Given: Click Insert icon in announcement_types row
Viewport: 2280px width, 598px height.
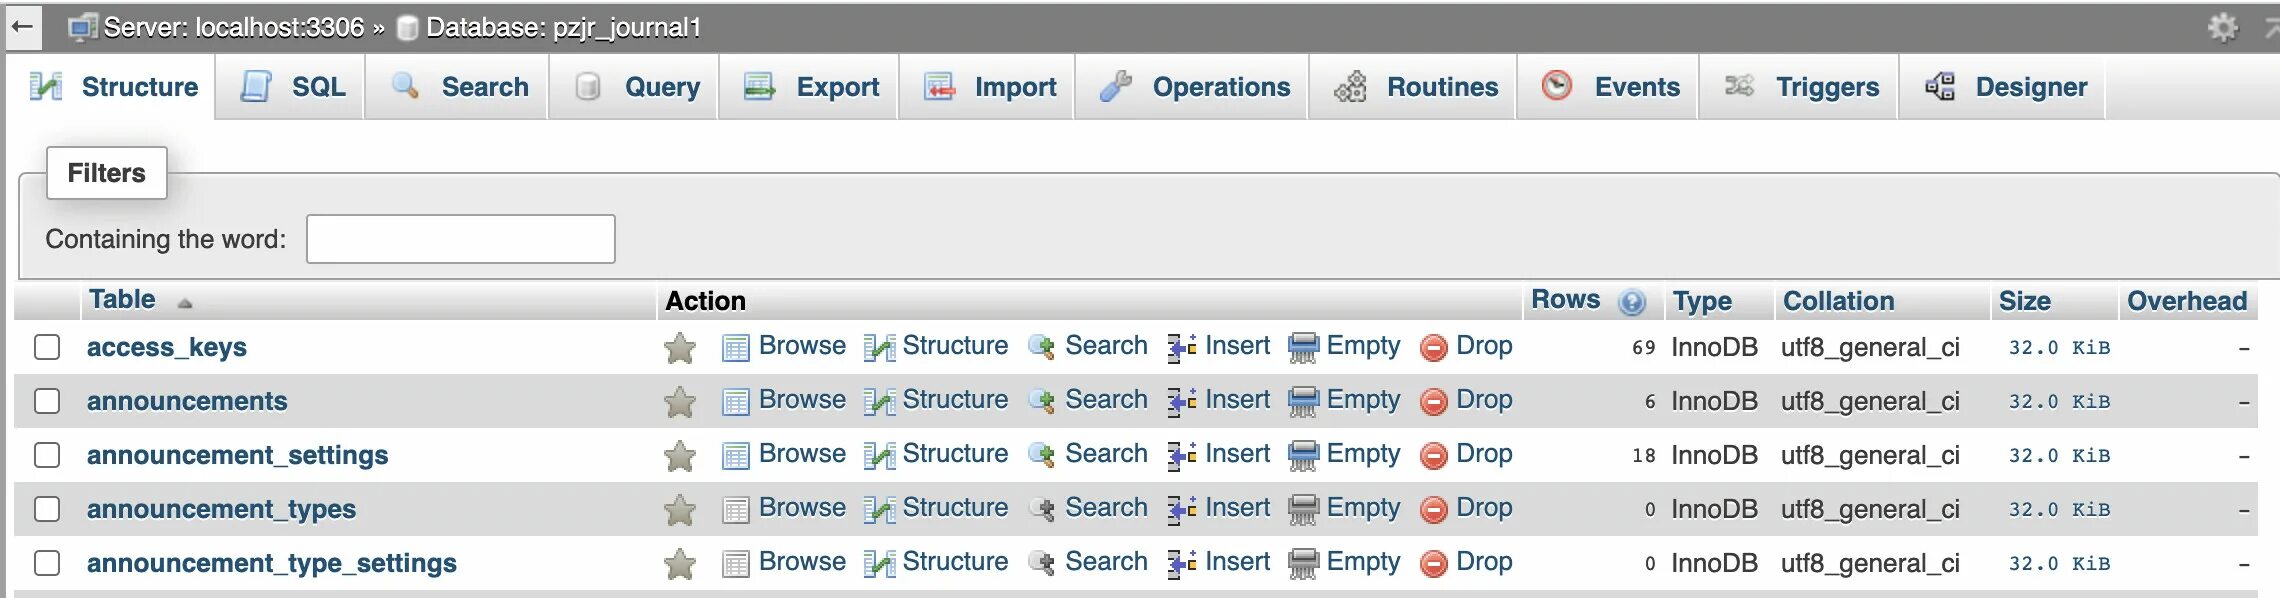Looking at the screenshot, I should click(1182, 510).
